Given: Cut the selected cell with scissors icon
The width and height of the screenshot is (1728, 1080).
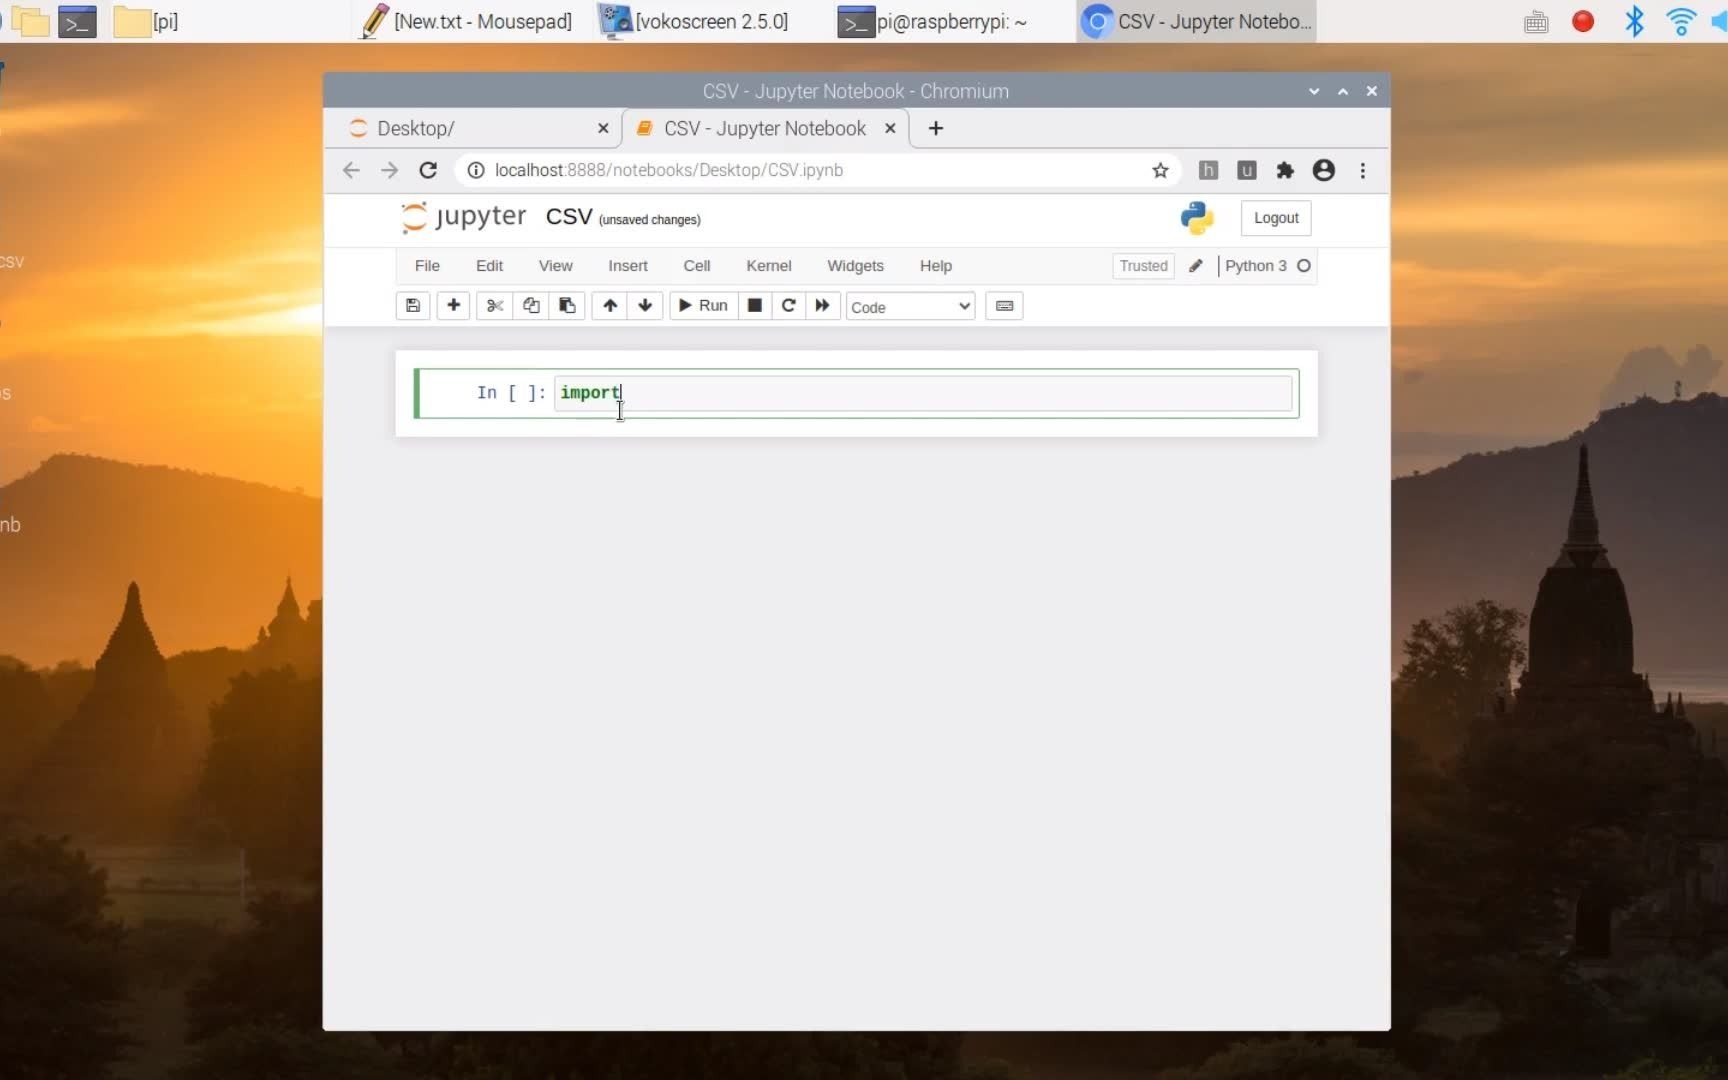Looking at the screenshot, I should click(x=494, y=306).
